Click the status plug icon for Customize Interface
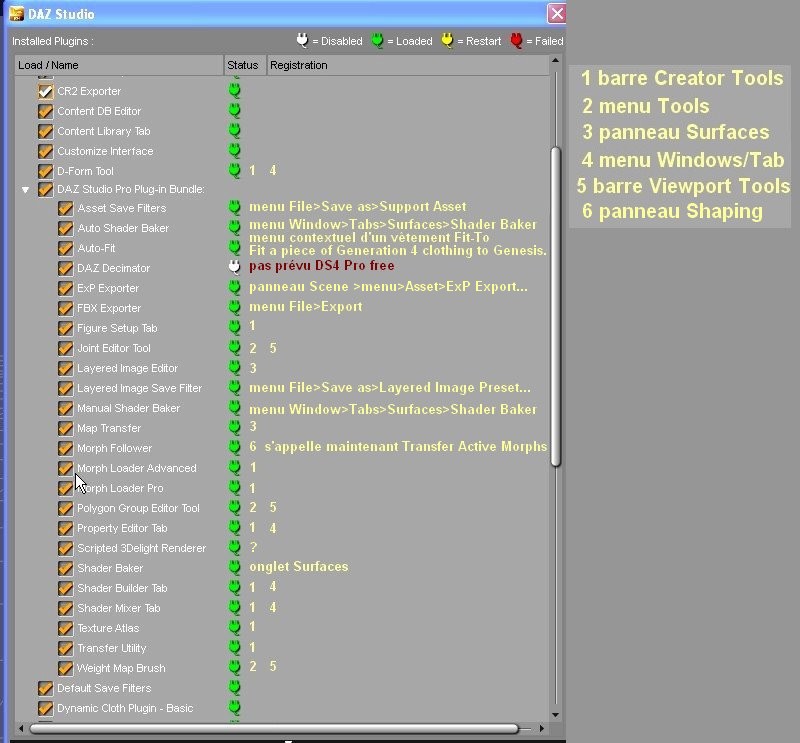 (234, 151)
